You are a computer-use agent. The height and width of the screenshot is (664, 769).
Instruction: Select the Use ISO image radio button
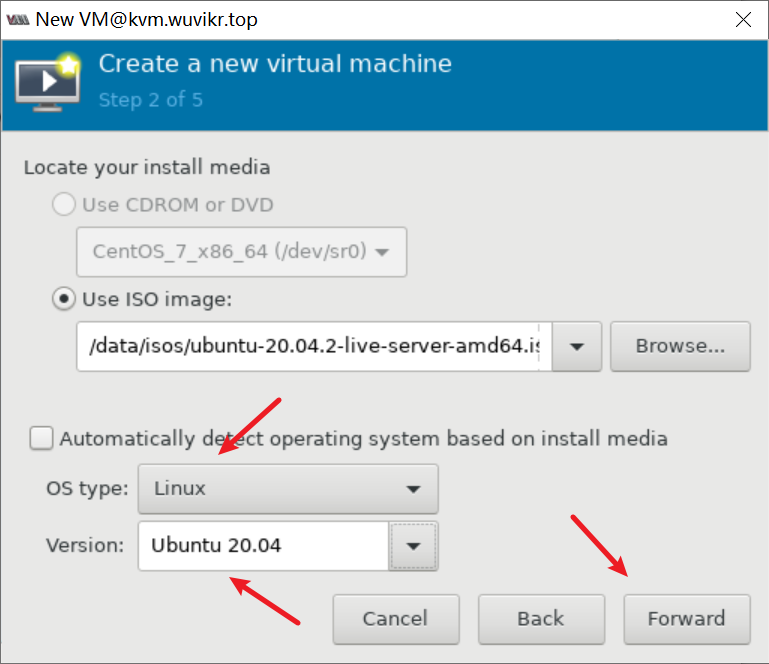64,299
